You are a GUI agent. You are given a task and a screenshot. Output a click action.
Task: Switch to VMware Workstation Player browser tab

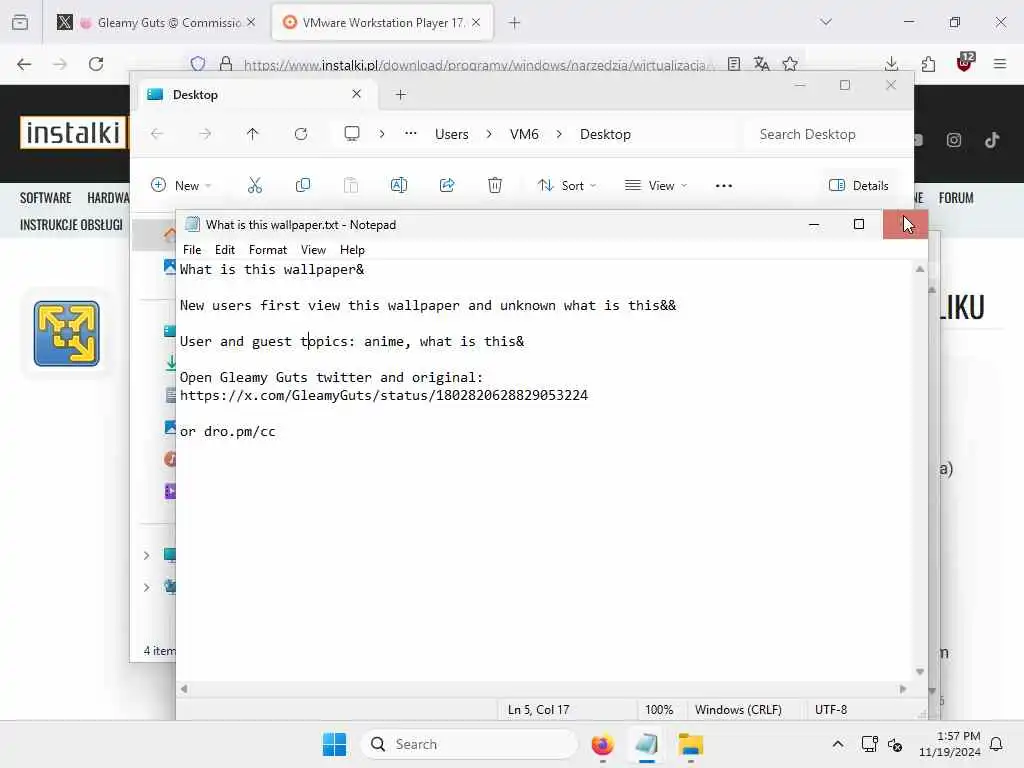[x=382, y=23]
